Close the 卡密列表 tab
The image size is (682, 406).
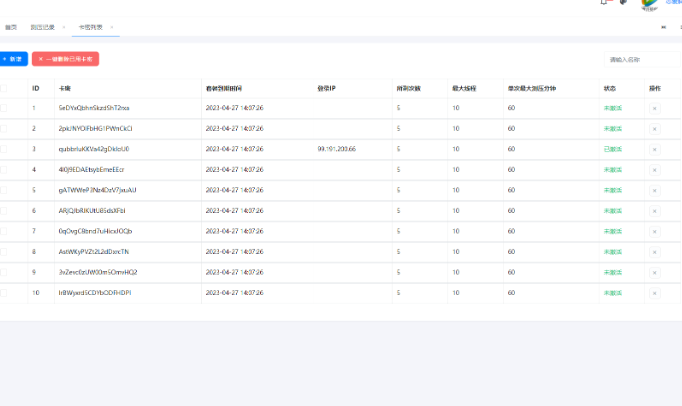(x=111, y=27)
